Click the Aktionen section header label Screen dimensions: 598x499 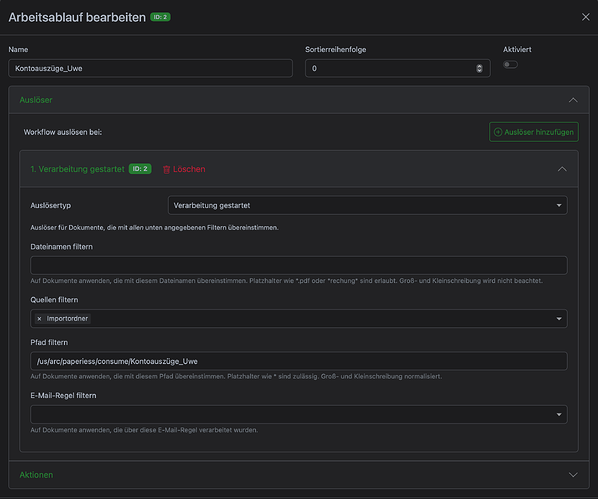36,475
